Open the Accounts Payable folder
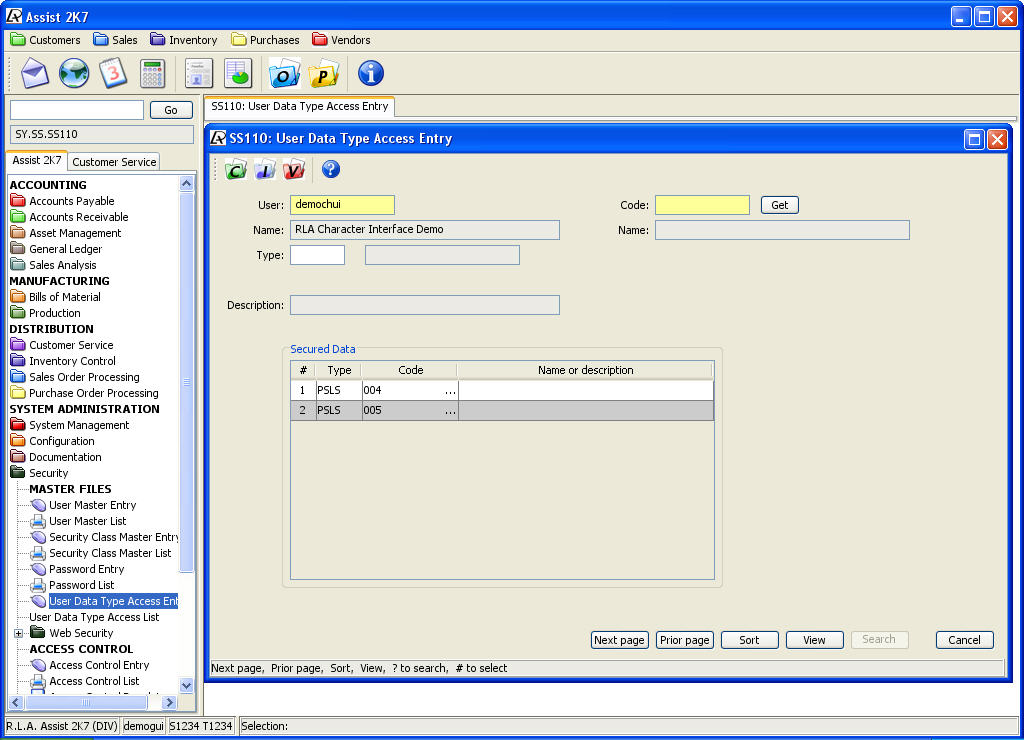The height and width of the screenshot is (740, 1024). 63,201
